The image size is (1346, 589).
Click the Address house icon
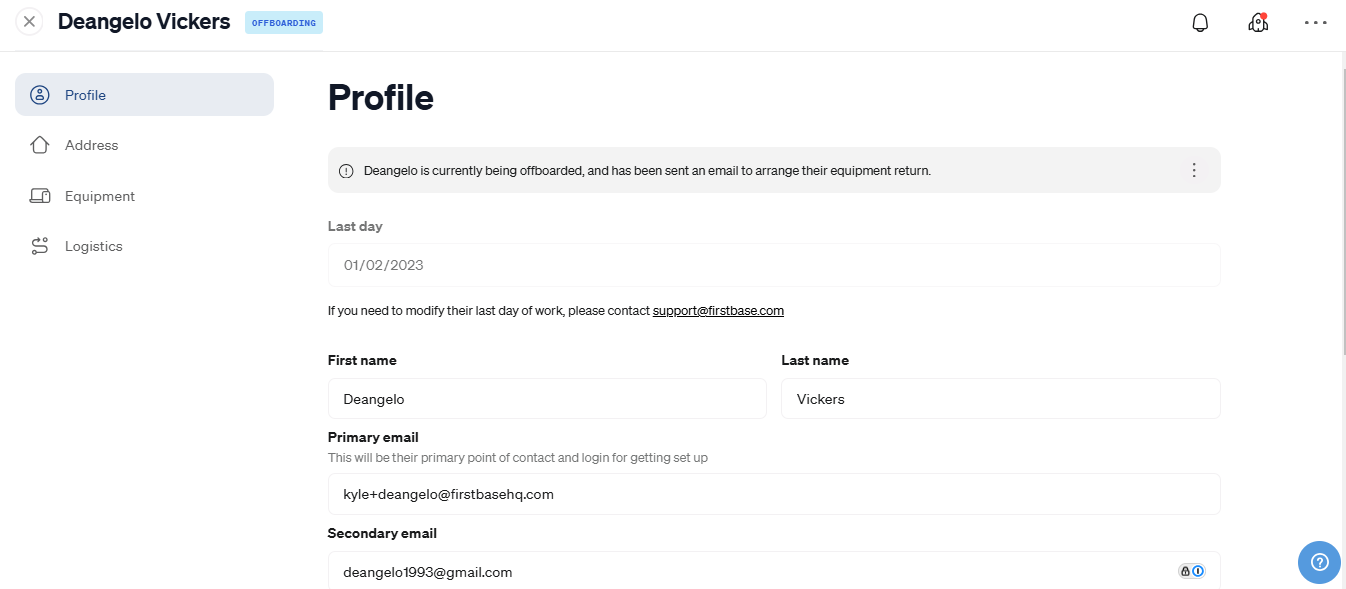click(x=40, y=145)
